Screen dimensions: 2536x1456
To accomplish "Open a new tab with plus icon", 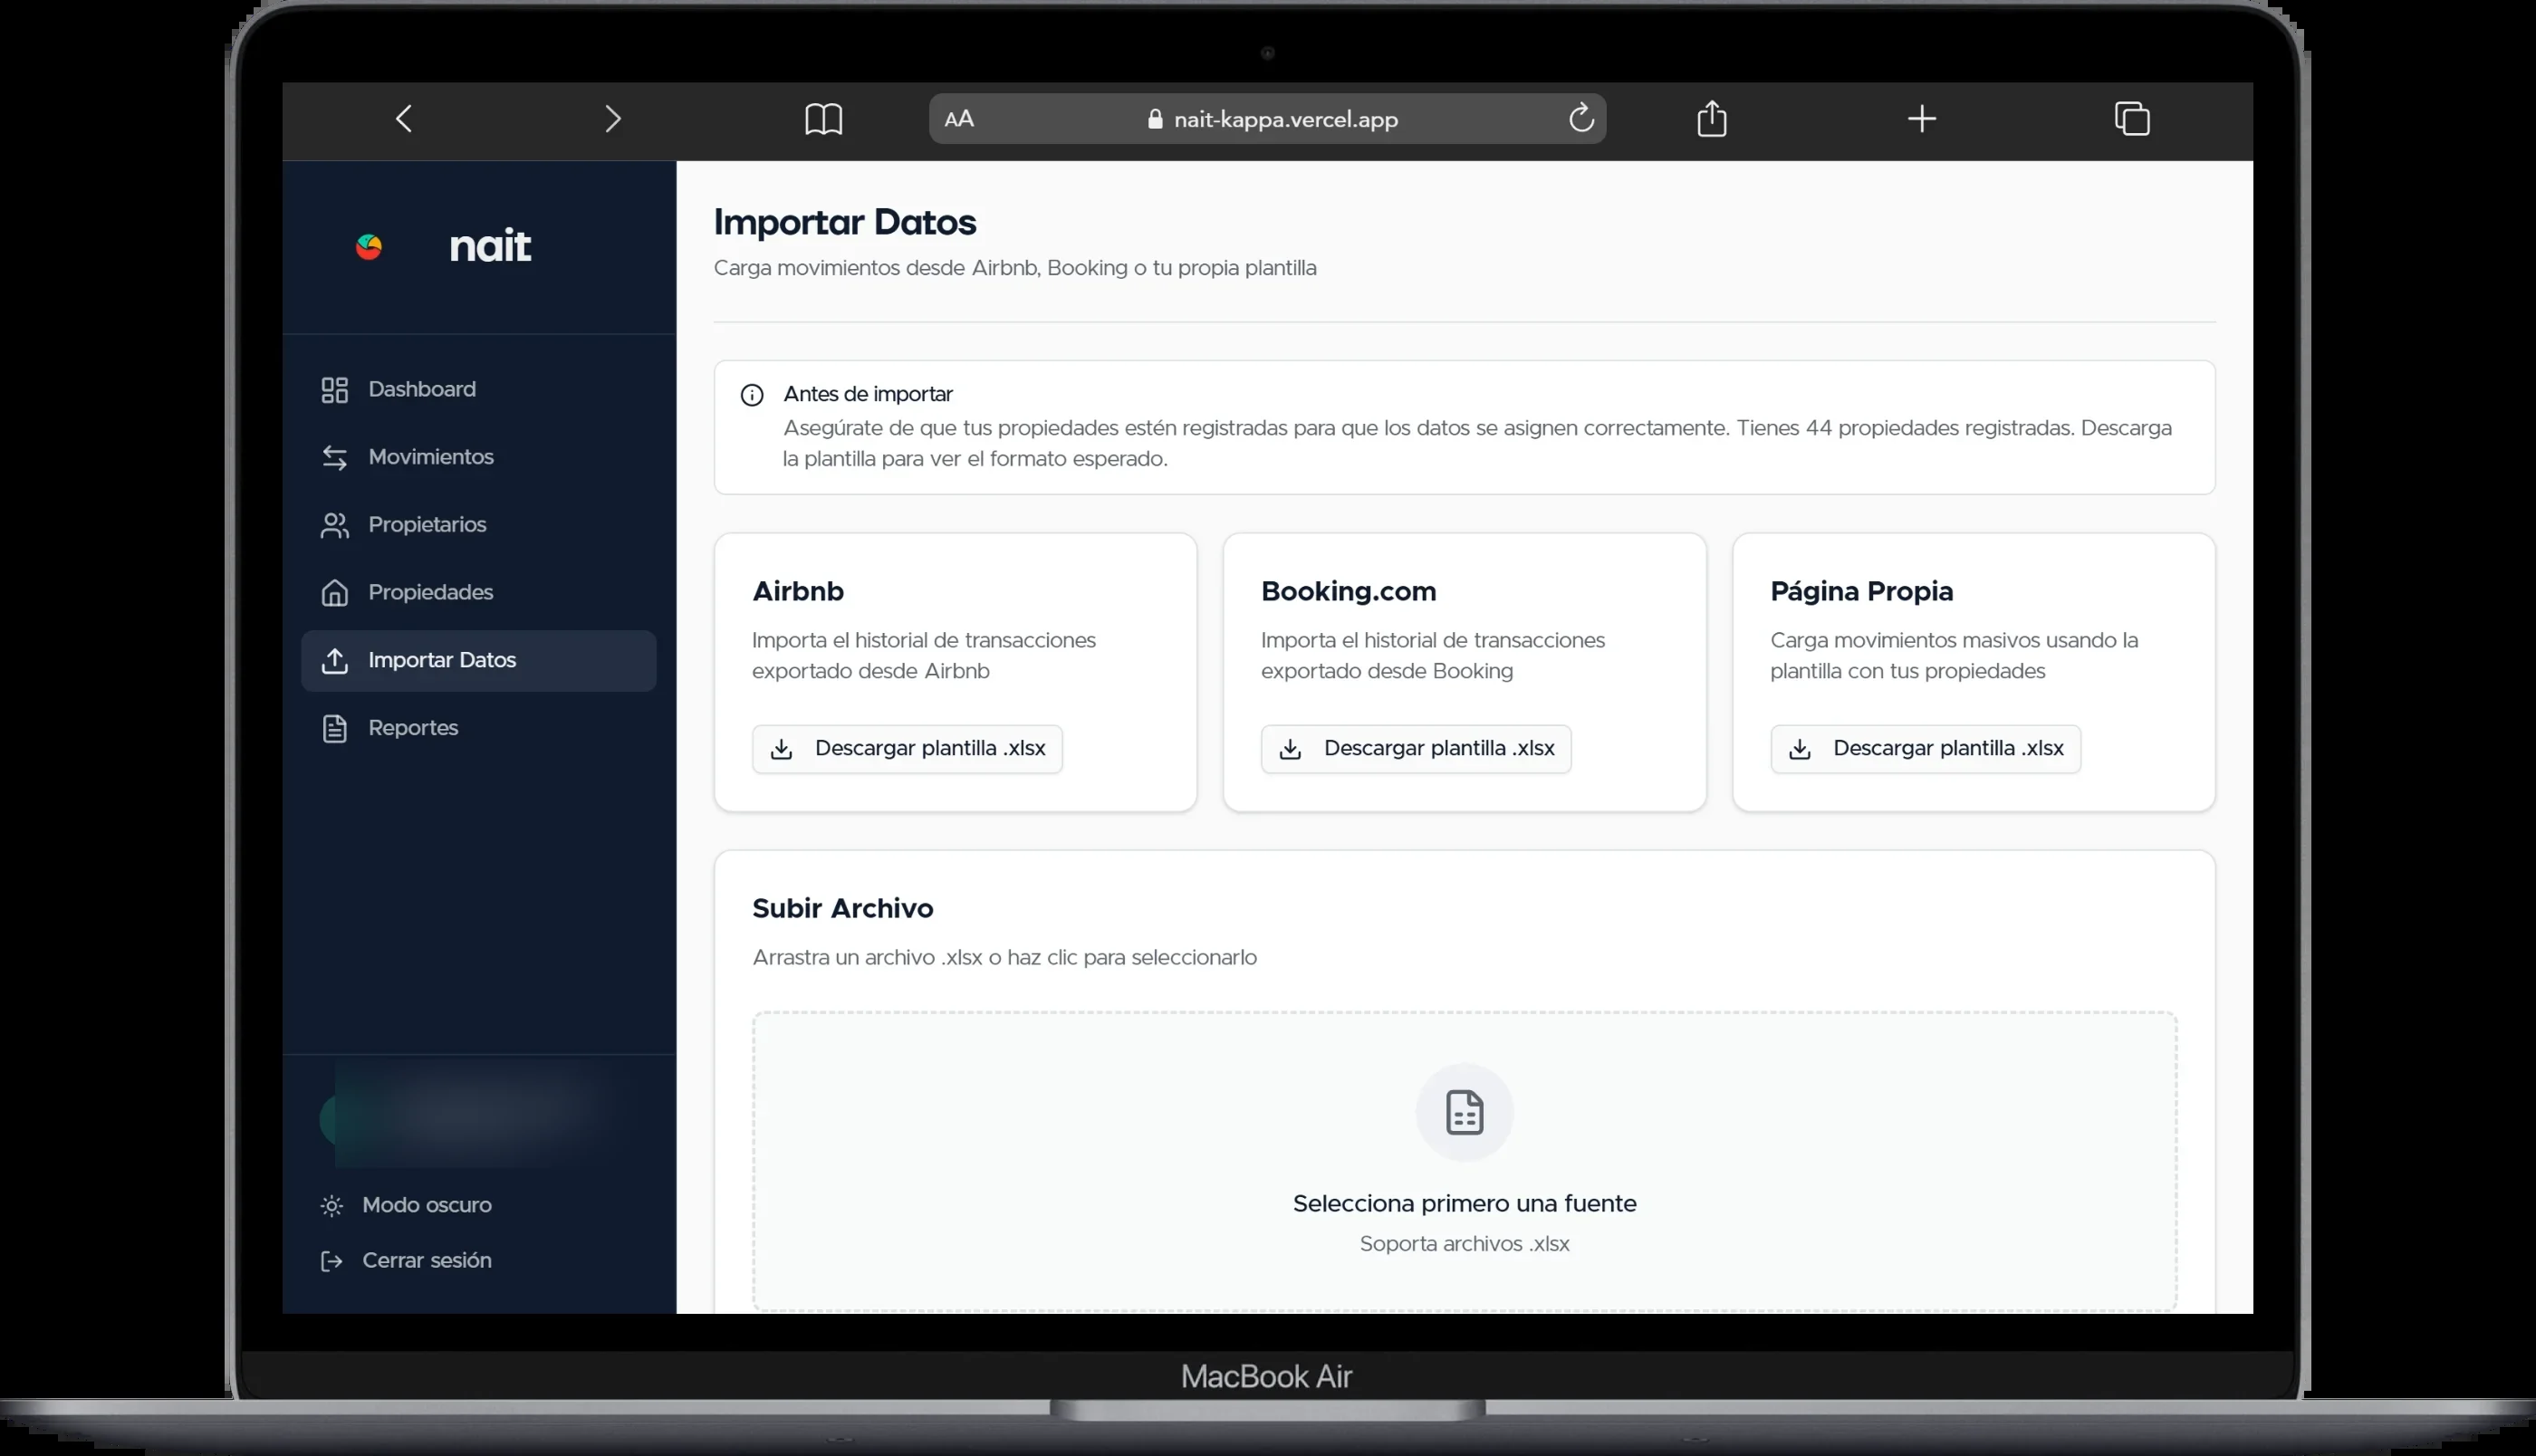I will [x=1921, y=119].
